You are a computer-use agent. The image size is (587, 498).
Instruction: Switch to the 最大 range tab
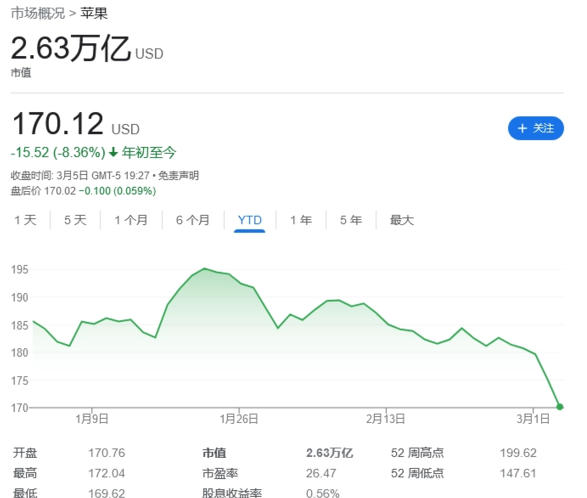tap(402, 220)
